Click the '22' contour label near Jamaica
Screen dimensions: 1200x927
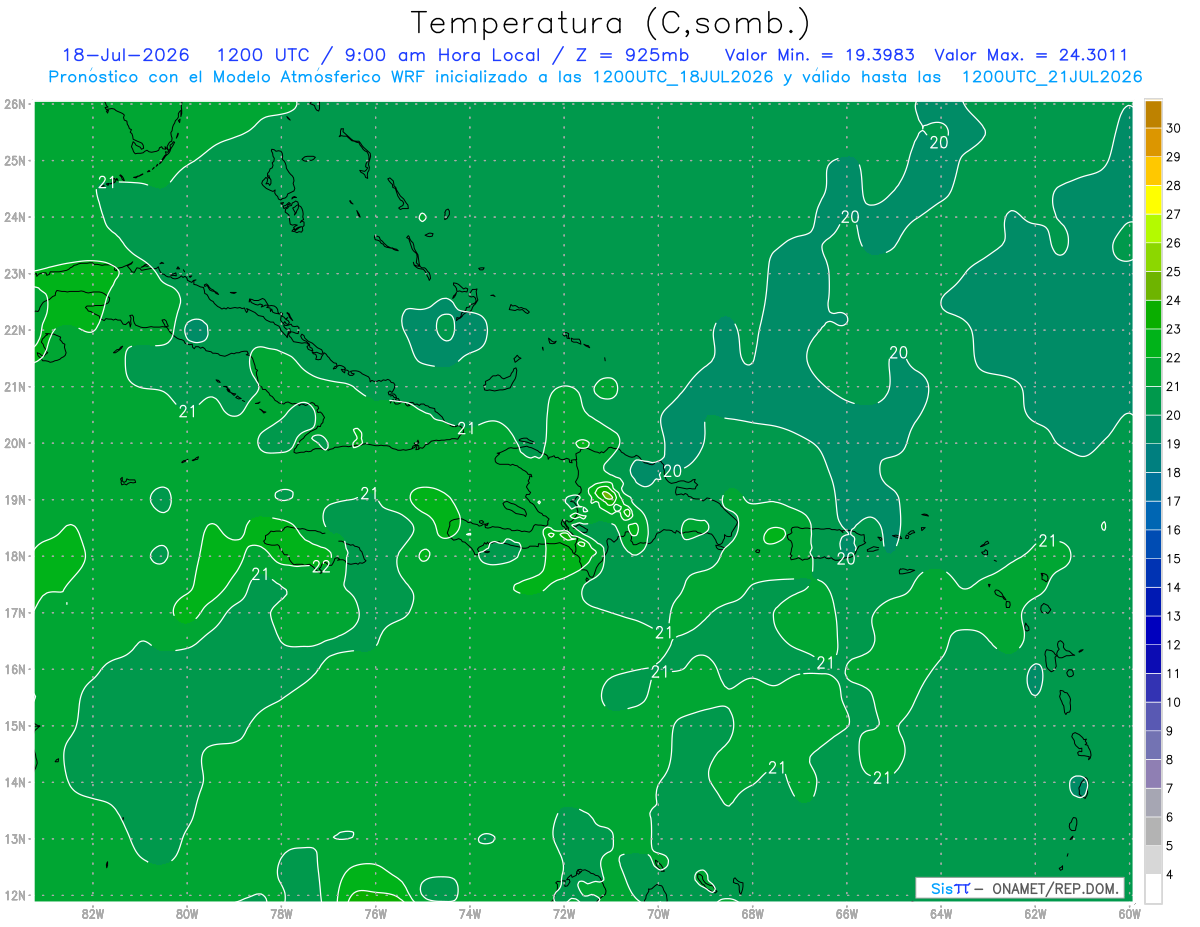pos(321,567)
